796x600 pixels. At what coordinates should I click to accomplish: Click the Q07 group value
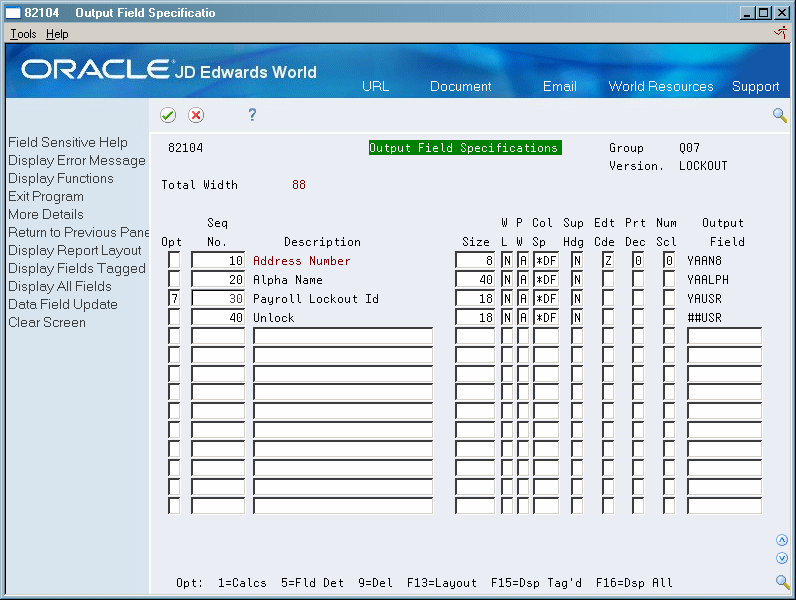(x=689, y=148)
